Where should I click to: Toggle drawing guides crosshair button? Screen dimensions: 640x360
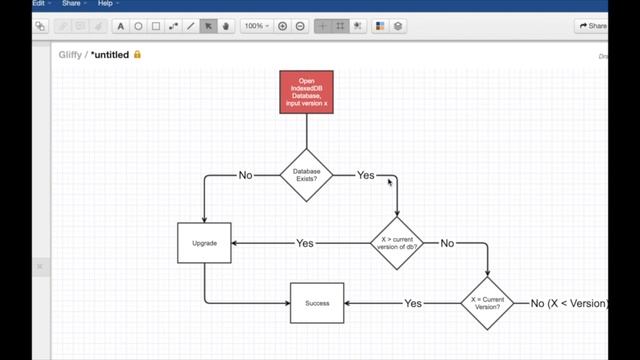pyautogui.click(x=322, y=26)
